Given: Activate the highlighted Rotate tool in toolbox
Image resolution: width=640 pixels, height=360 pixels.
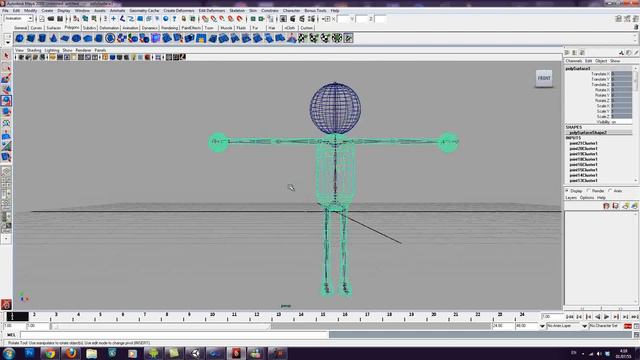Looking at the screenshot, I should pyautogui.click(x=6, y=100).
